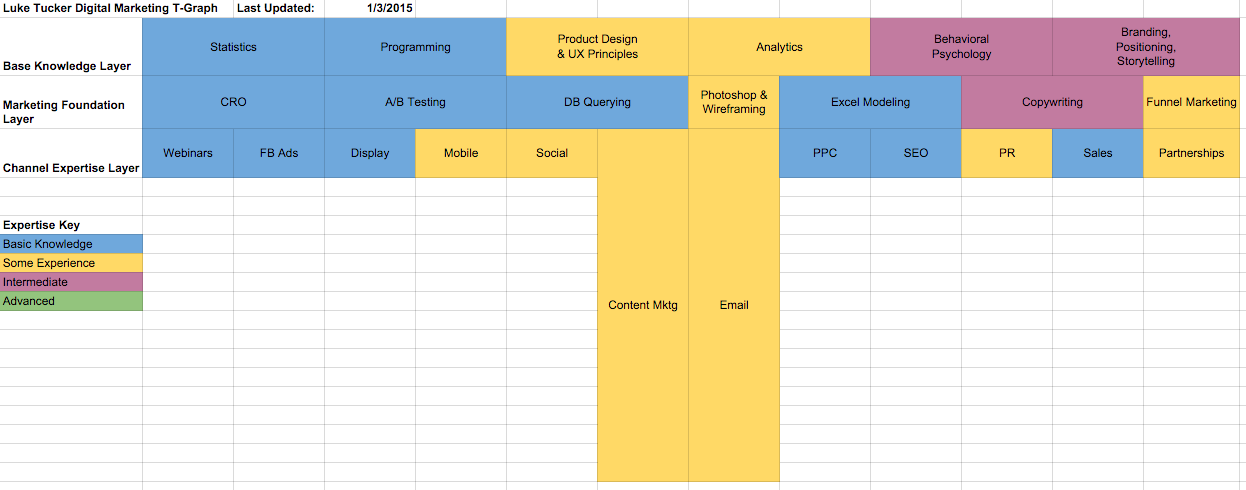This screenshot has height=490, width=1246.
Task: Click the A/B Testing cell
Action: 415,102
